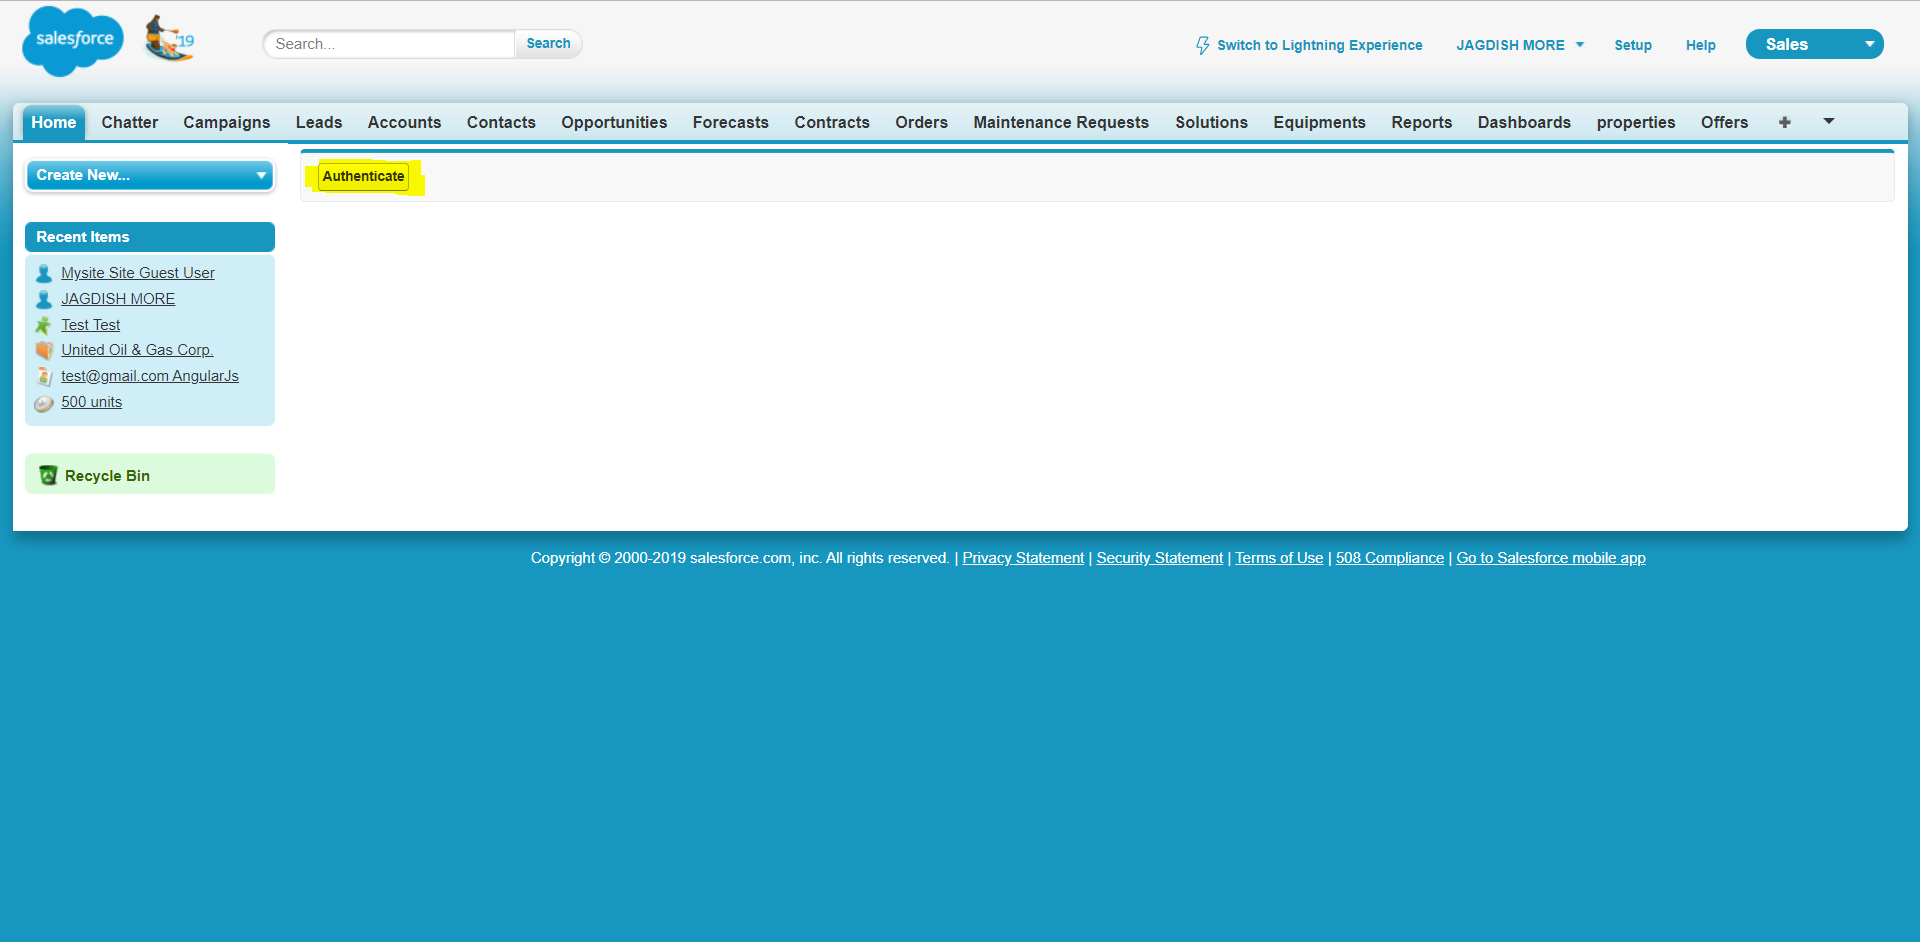Open the Help link
Viewport: 1920px width, 942px height.
point(1700,45)
